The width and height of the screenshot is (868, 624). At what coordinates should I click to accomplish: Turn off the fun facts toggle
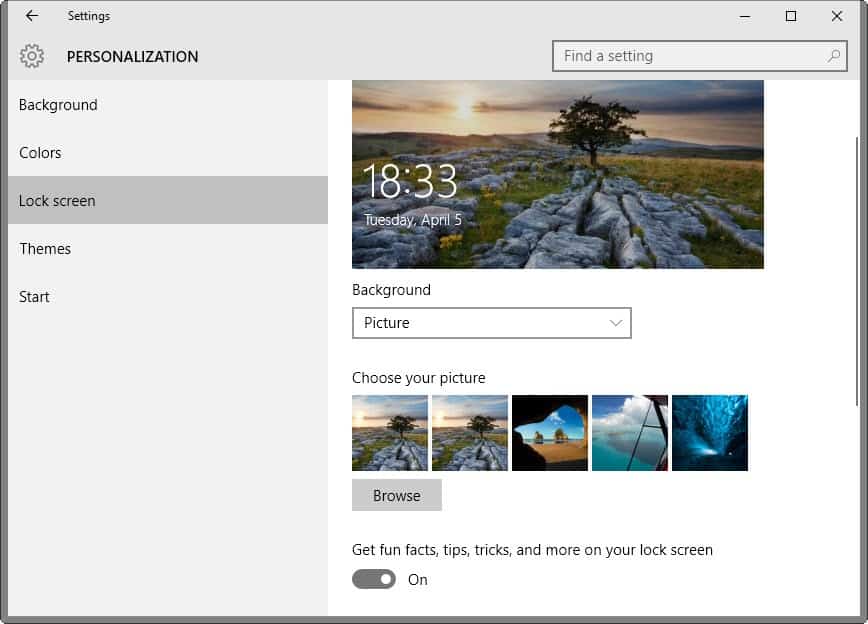(x=374, y=579)
